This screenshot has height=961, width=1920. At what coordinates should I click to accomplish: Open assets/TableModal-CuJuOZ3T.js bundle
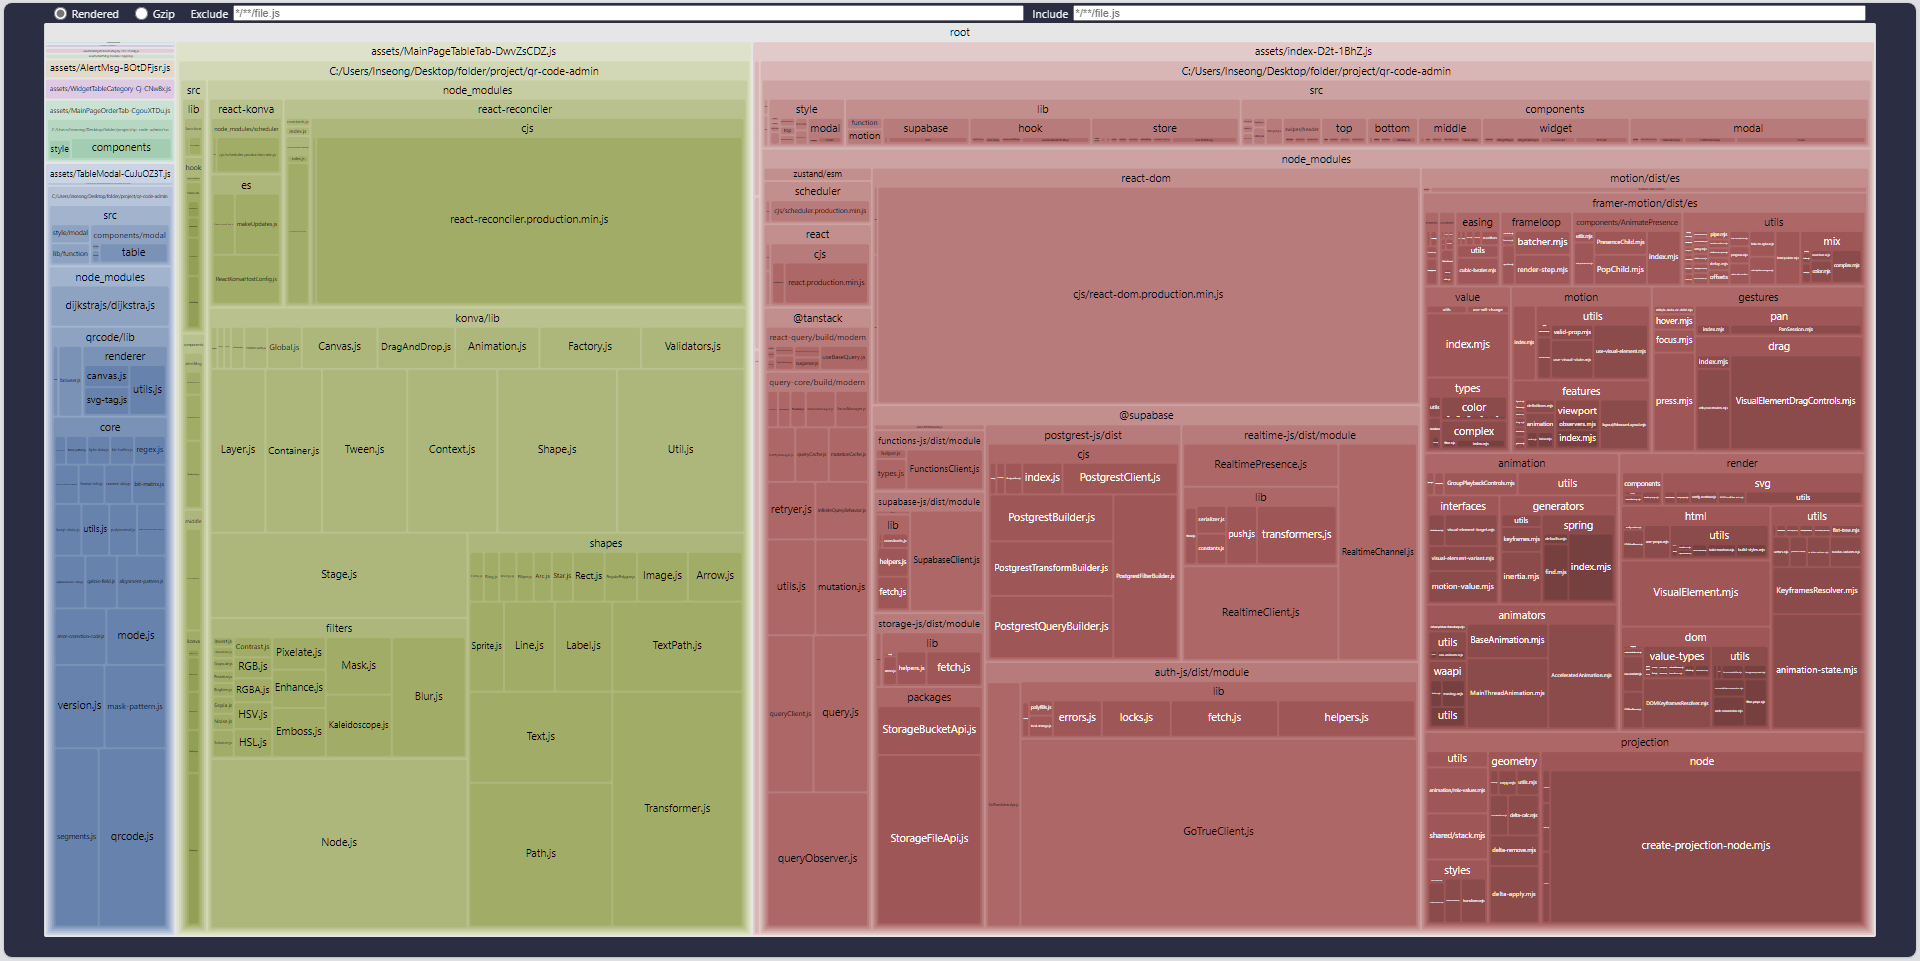click(110, 174)
